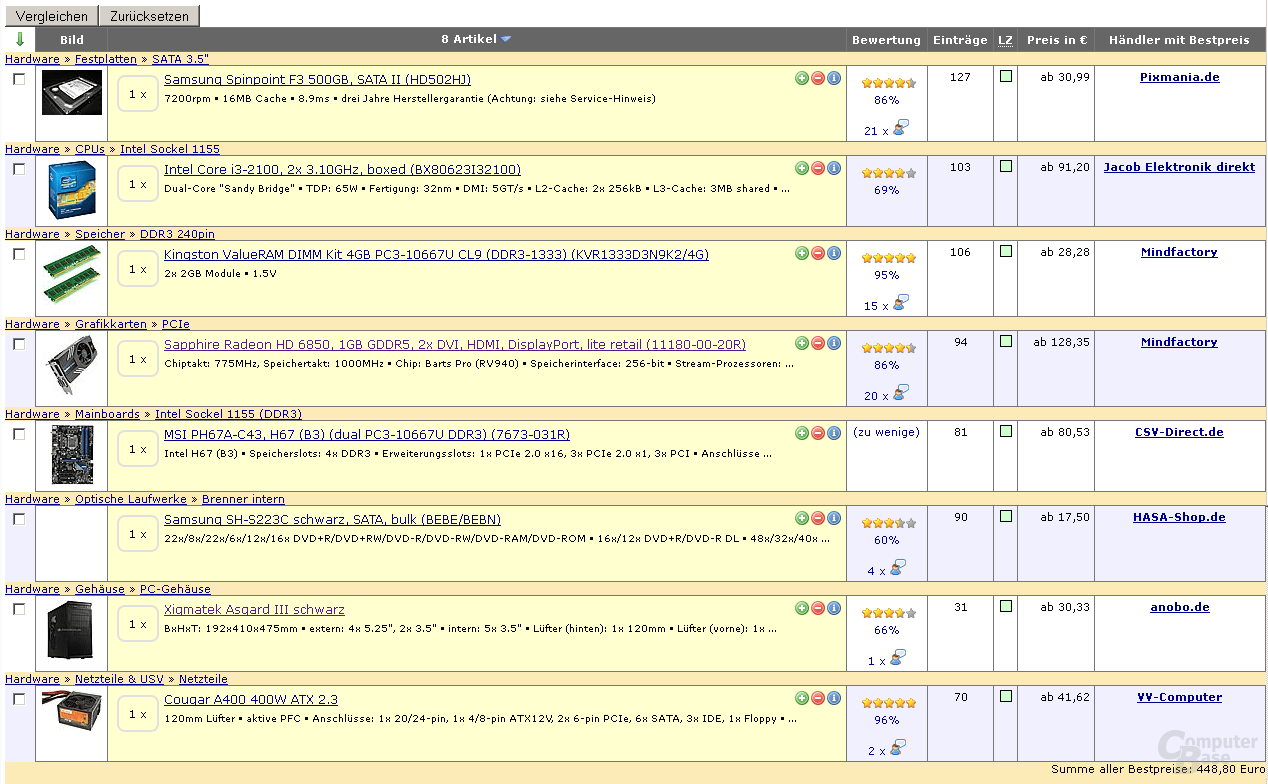This screenshot has width=1268, height=784.
Task: Click the Händler mit Bestpreis column header
Action: coord(1179,40)
